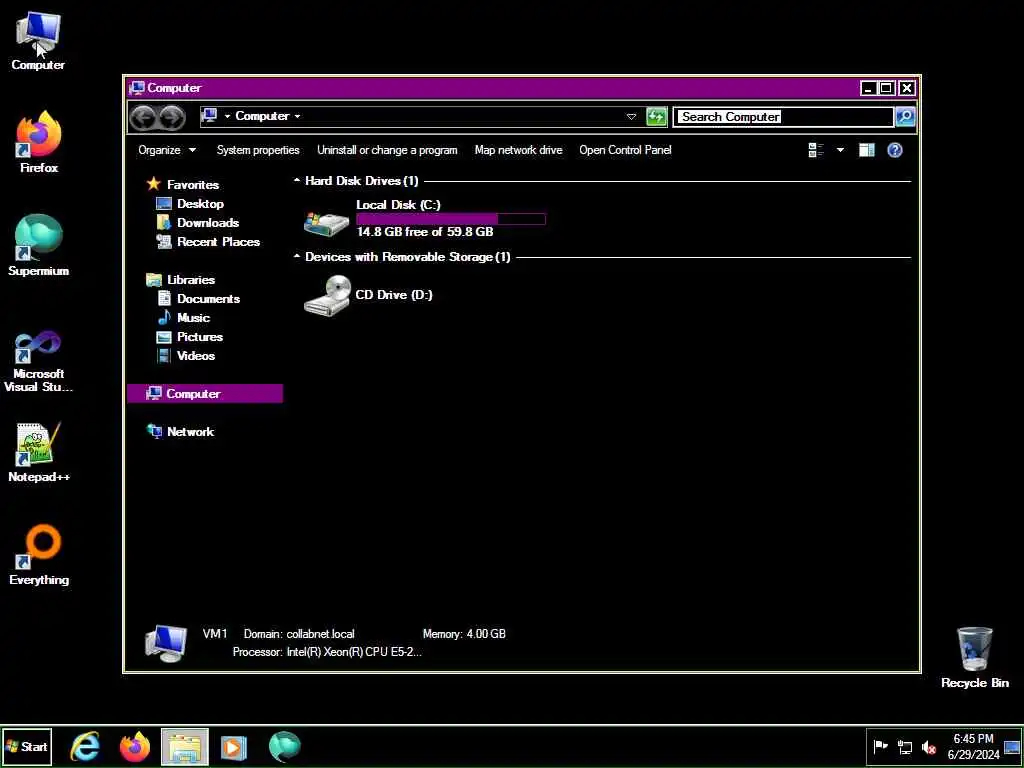Select the CD Drive (D:) icon
This screenshot has width=1024, height=768.
coord(327,295)
